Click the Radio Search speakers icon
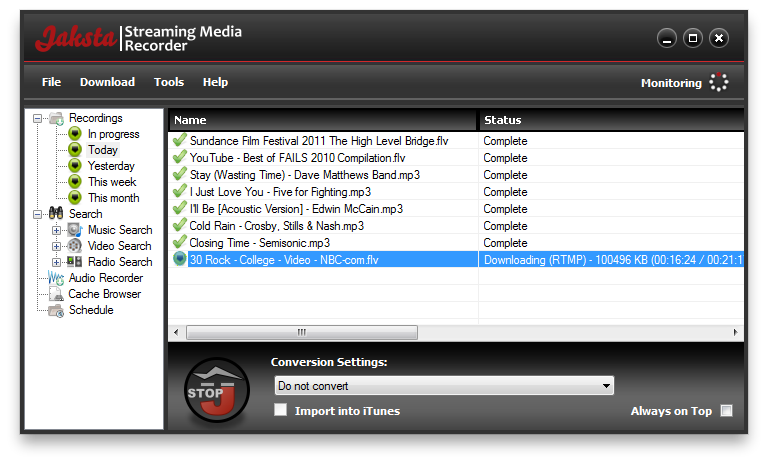 tap(74, 262)
